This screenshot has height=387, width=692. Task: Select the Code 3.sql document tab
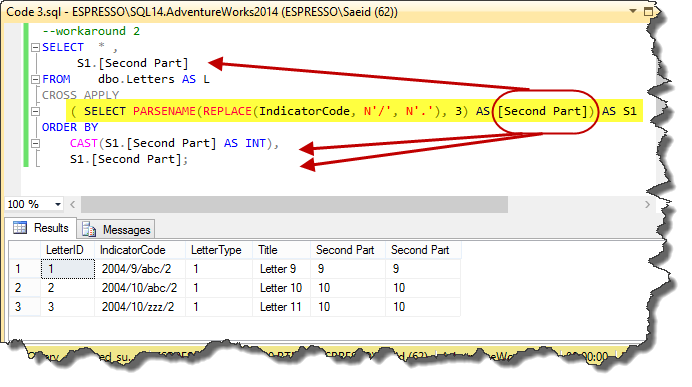(202, 12)
